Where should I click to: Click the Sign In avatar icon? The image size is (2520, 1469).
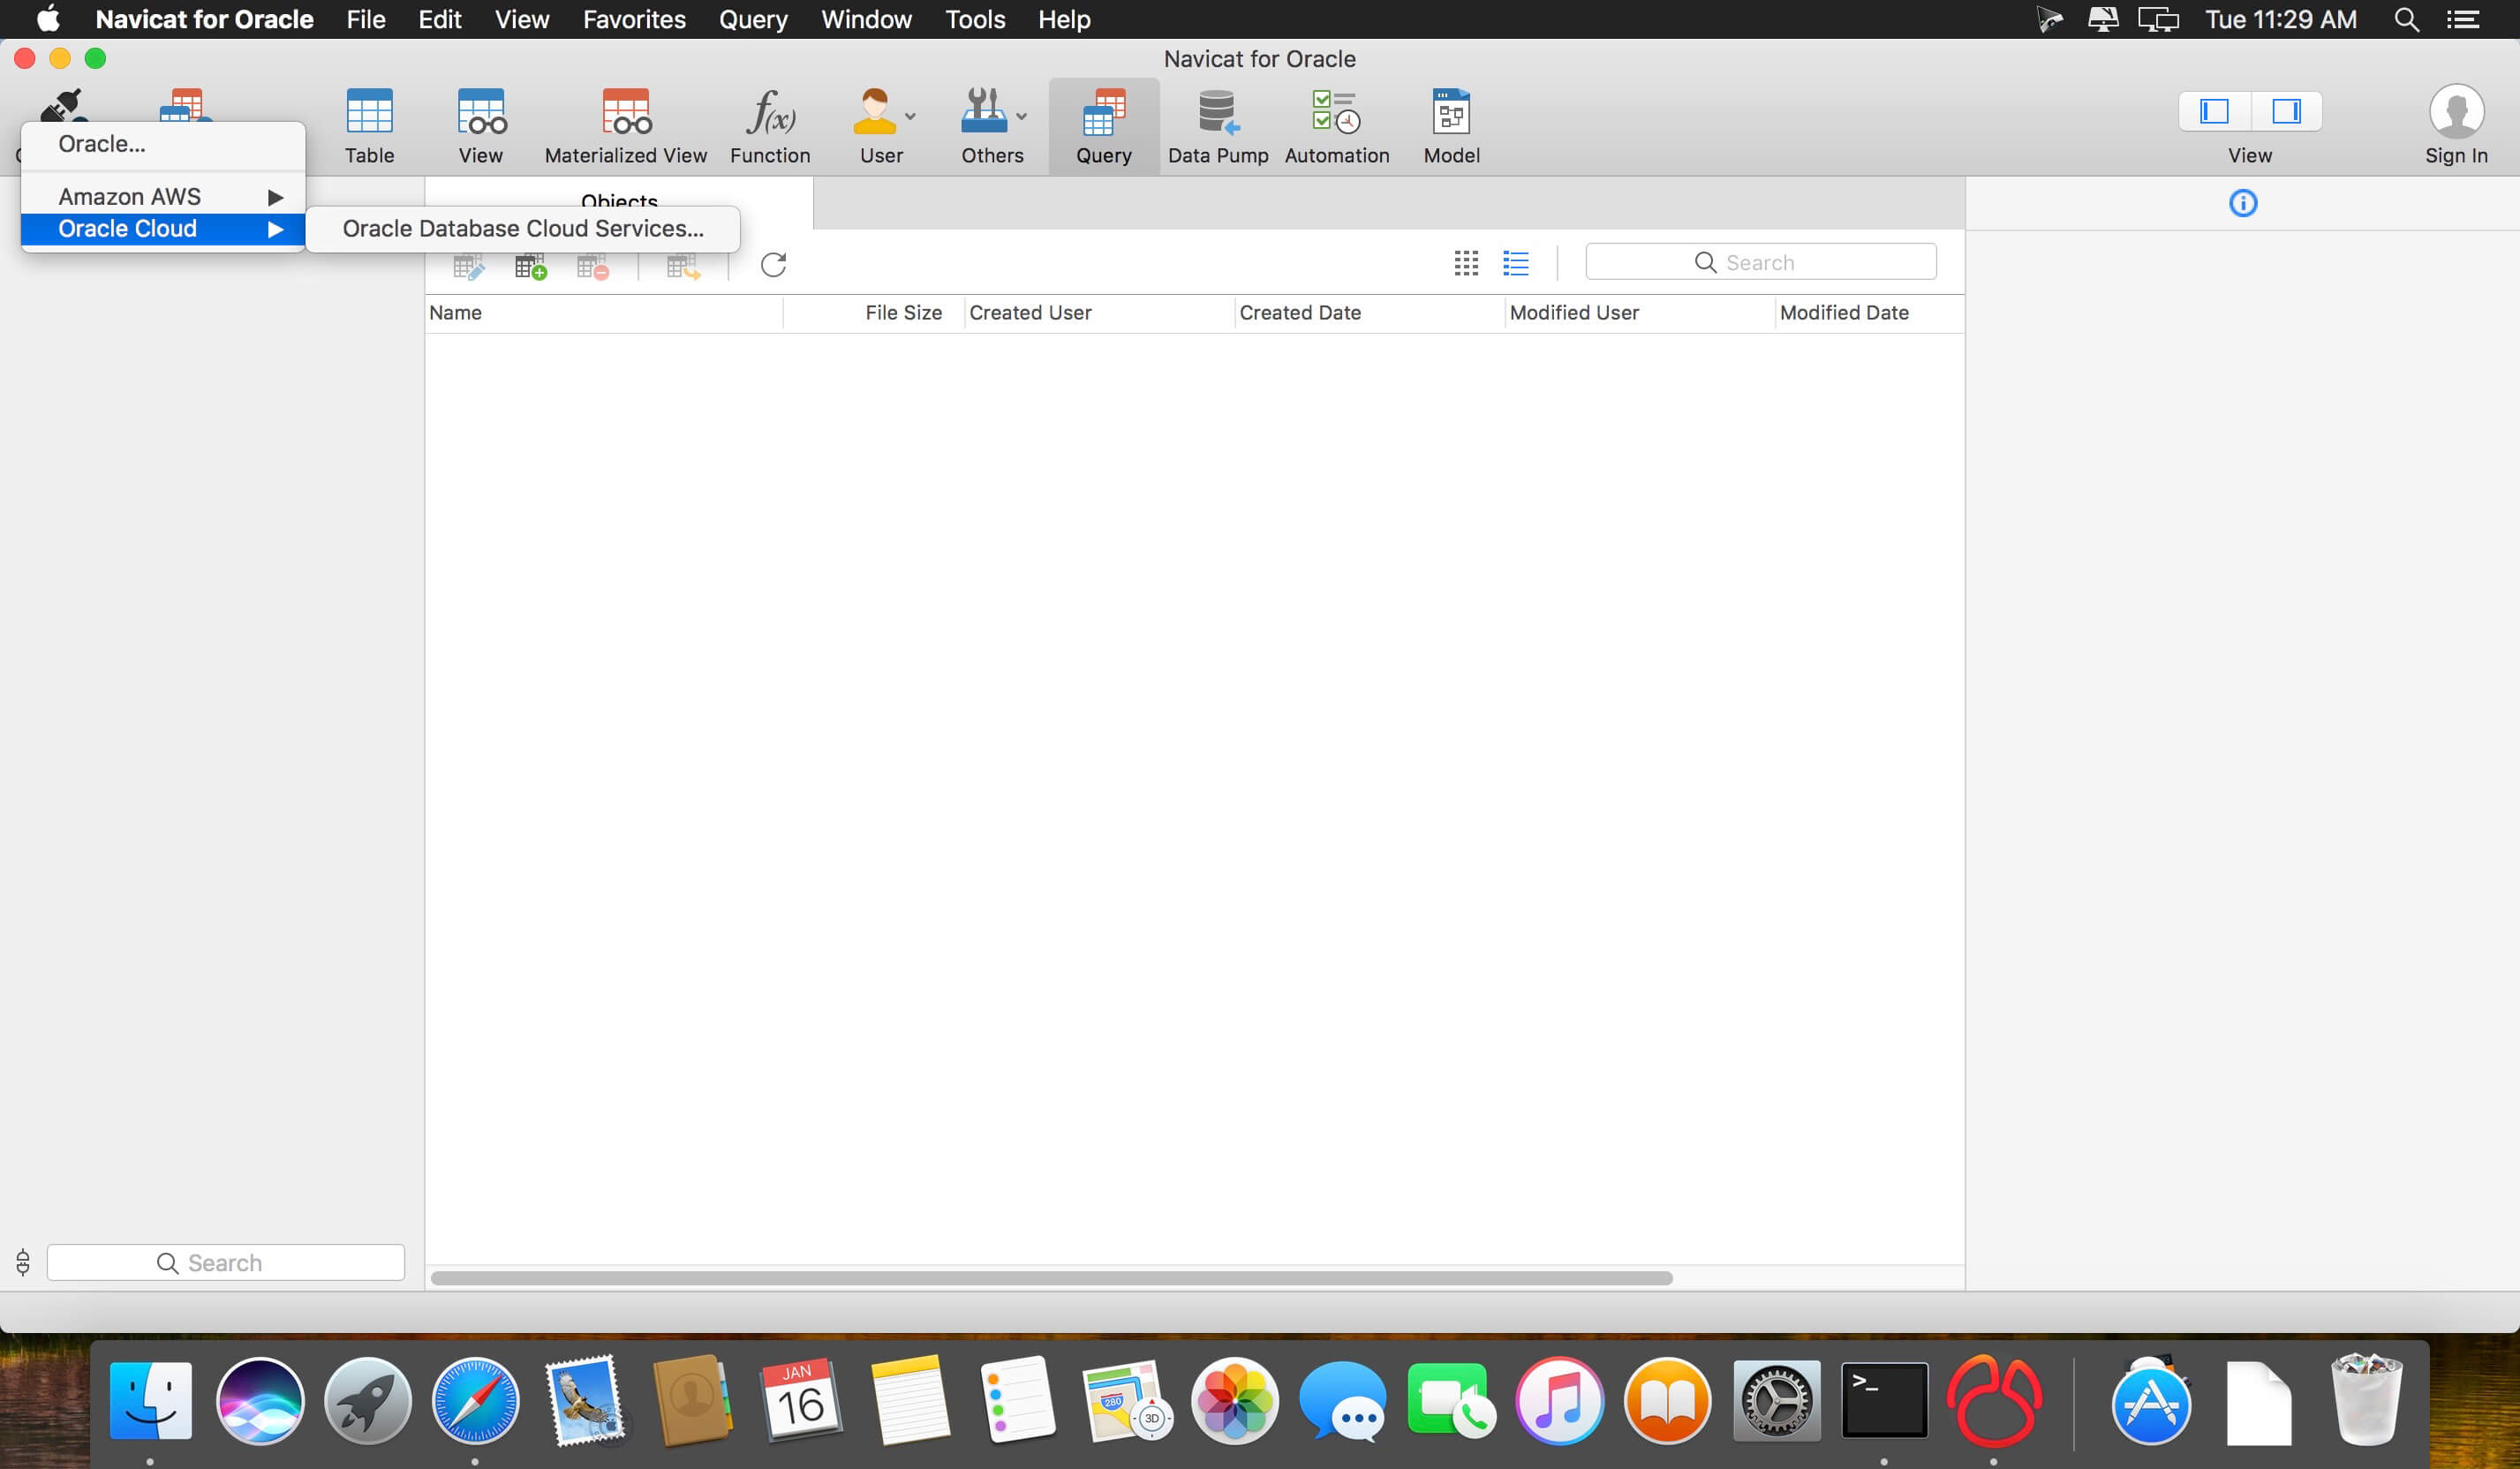tap(2456, 111)
